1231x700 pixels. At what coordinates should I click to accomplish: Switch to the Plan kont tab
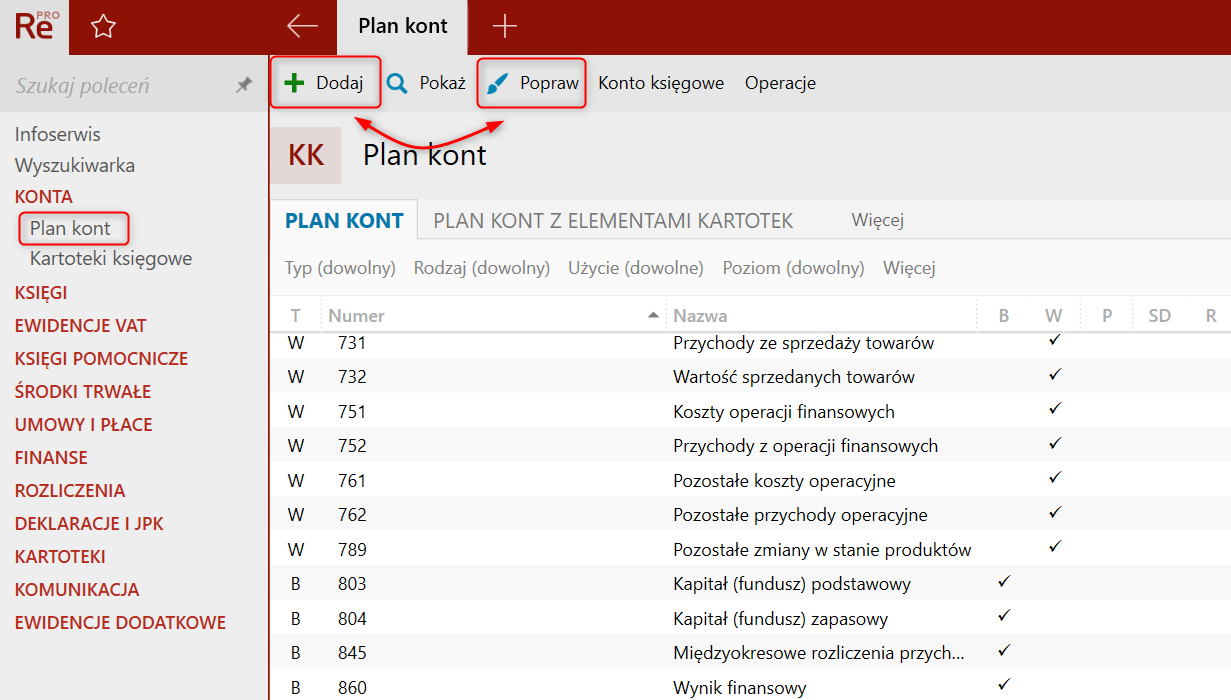pyautogui.click(x=403, y=27)
